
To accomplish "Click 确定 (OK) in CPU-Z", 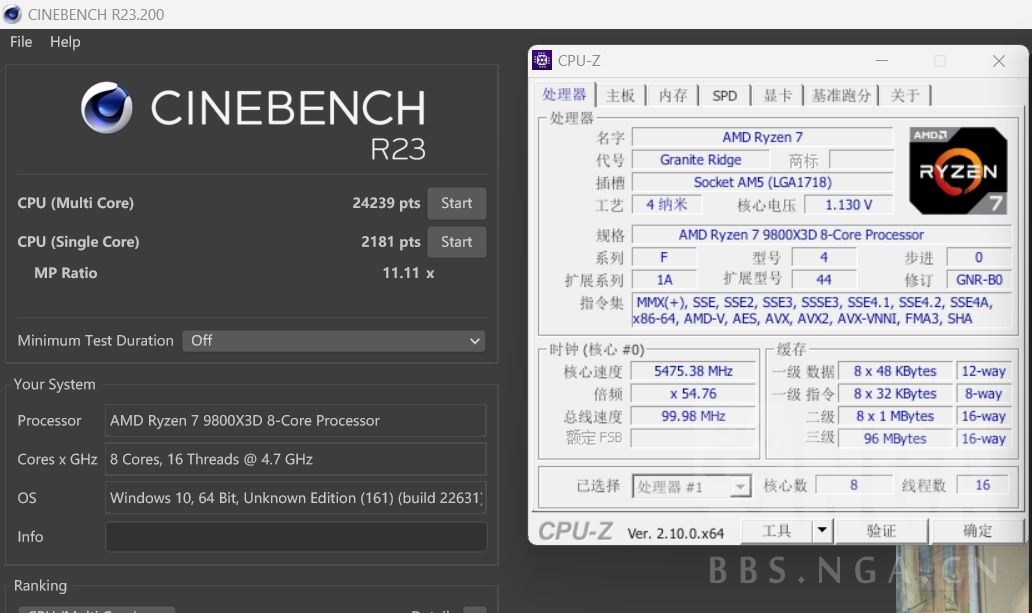I will [977, 531].
